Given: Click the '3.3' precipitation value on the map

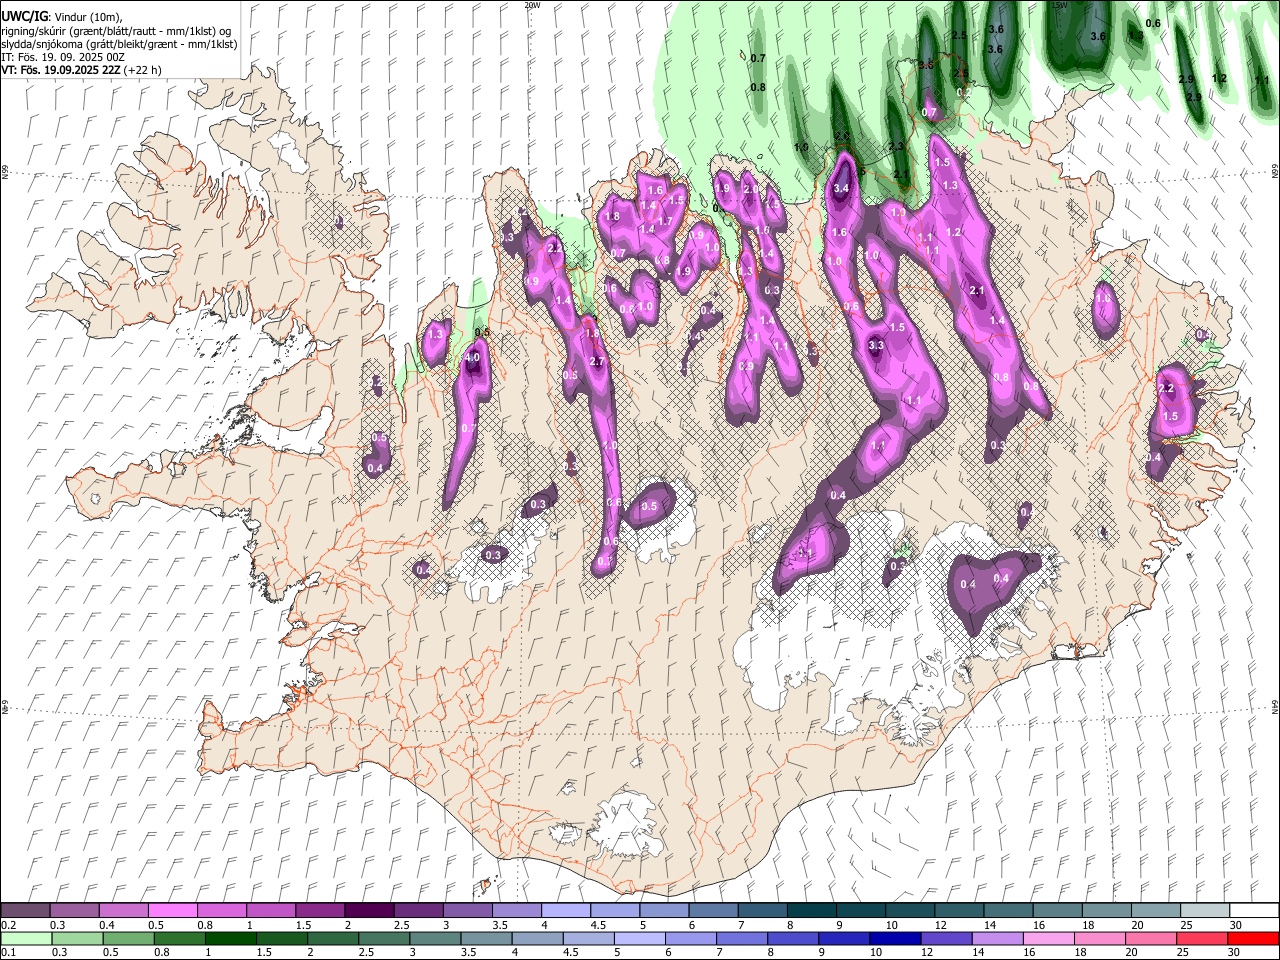Looking at the screenshot, I should (876, 346).
